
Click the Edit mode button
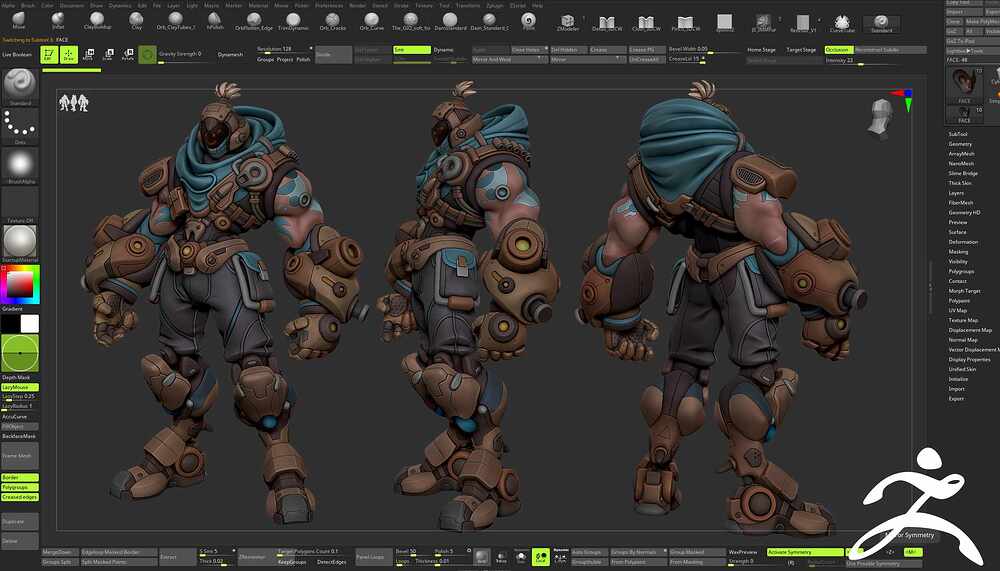click(x=49, y=55)
